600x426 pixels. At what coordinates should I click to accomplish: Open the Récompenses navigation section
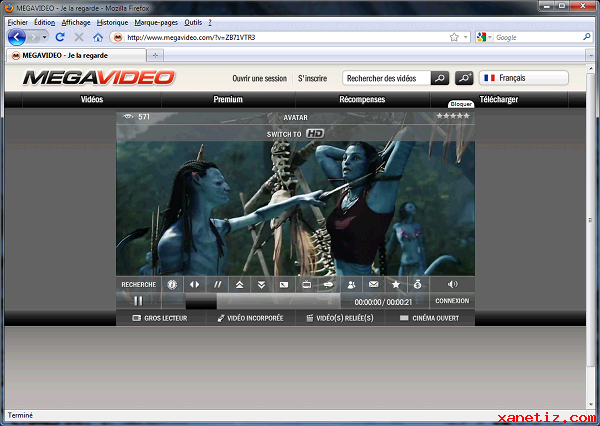[362, 100]
